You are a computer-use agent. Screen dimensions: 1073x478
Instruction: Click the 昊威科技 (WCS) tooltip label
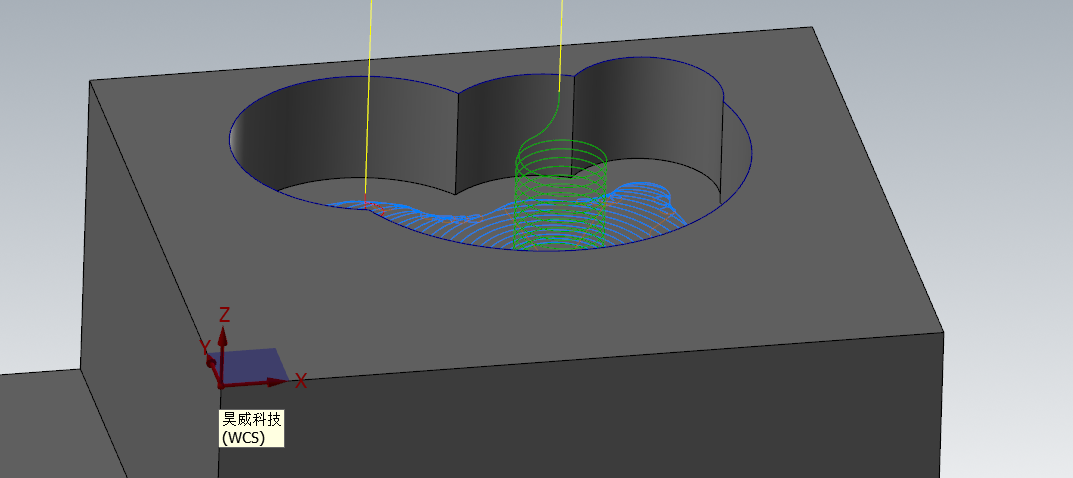coord(251,428)
